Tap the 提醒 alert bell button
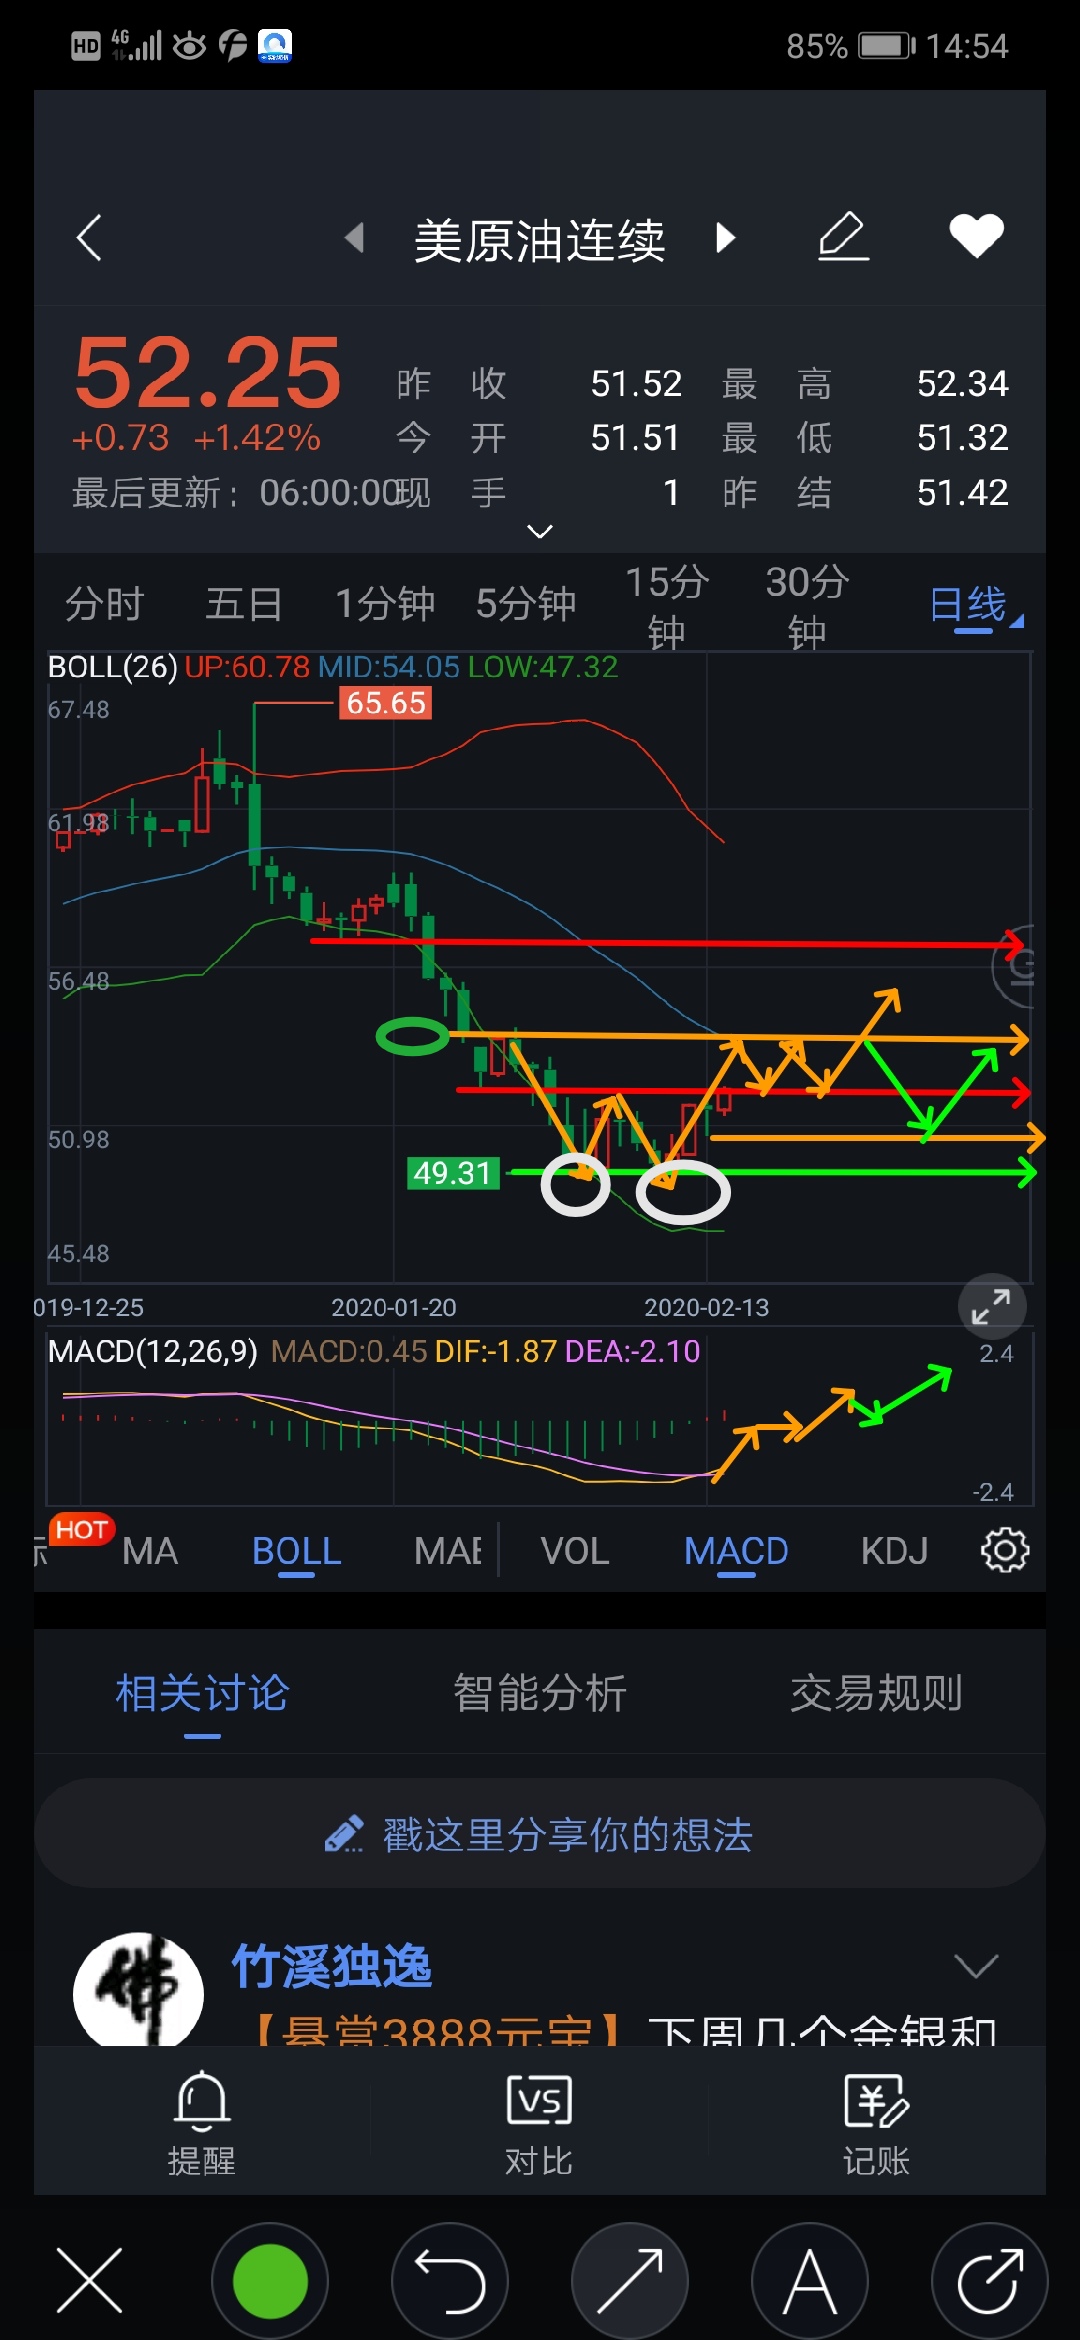Viewport: 1080px width, 2340px height. pyautogui.click(x=202, y=2124)
